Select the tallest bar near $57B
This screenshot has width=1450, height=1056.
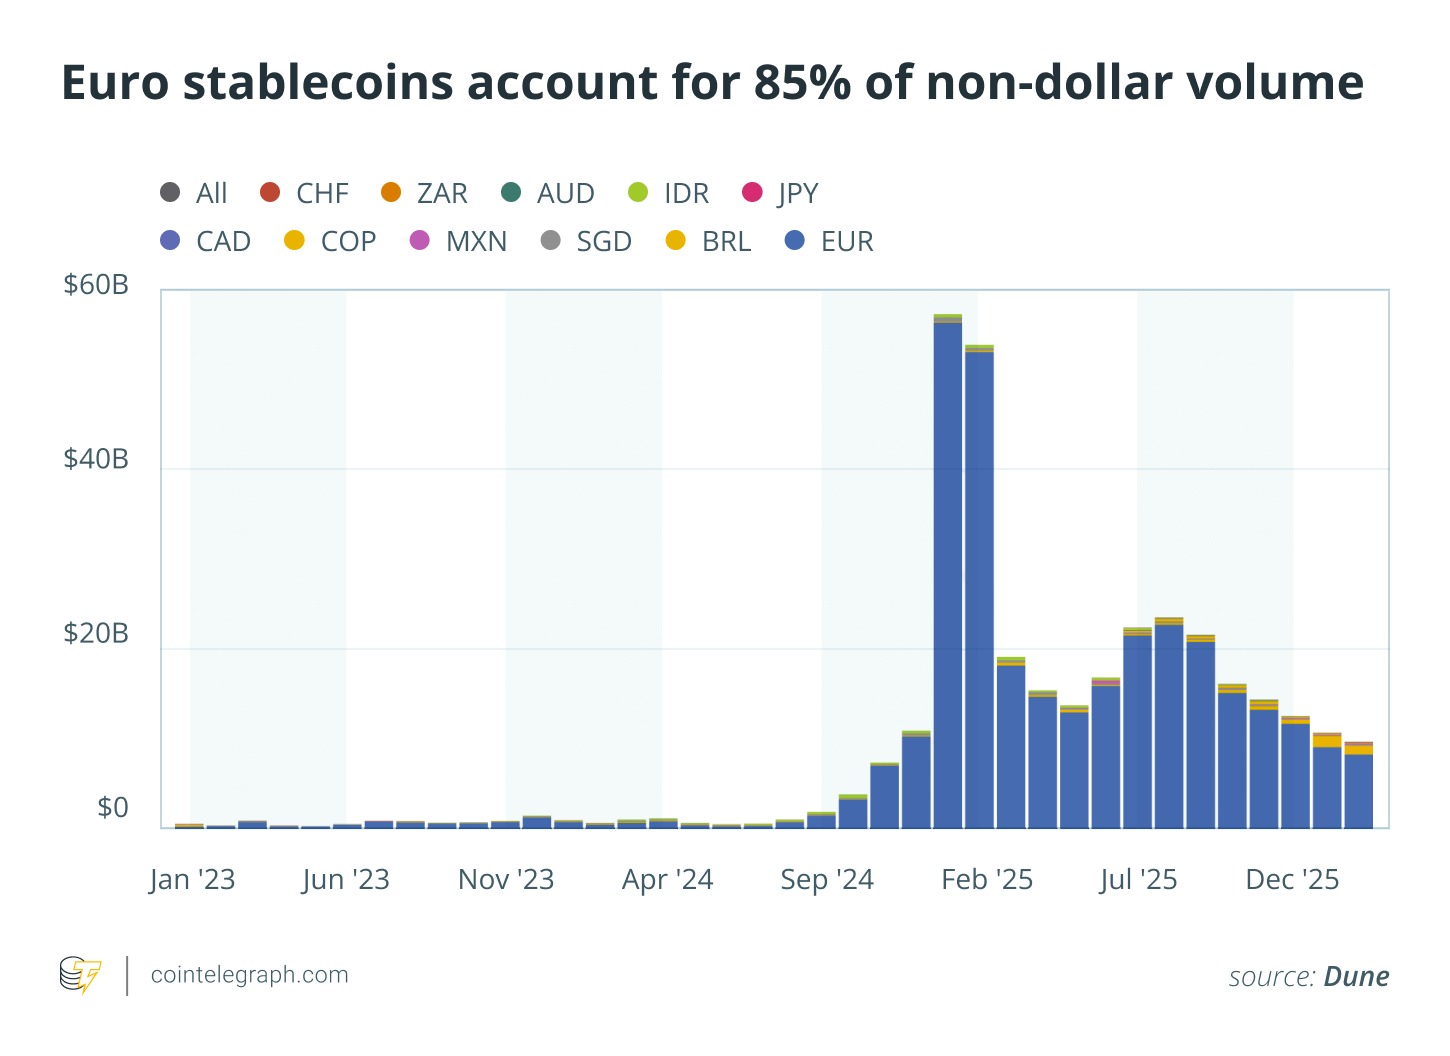click(947, 572)
